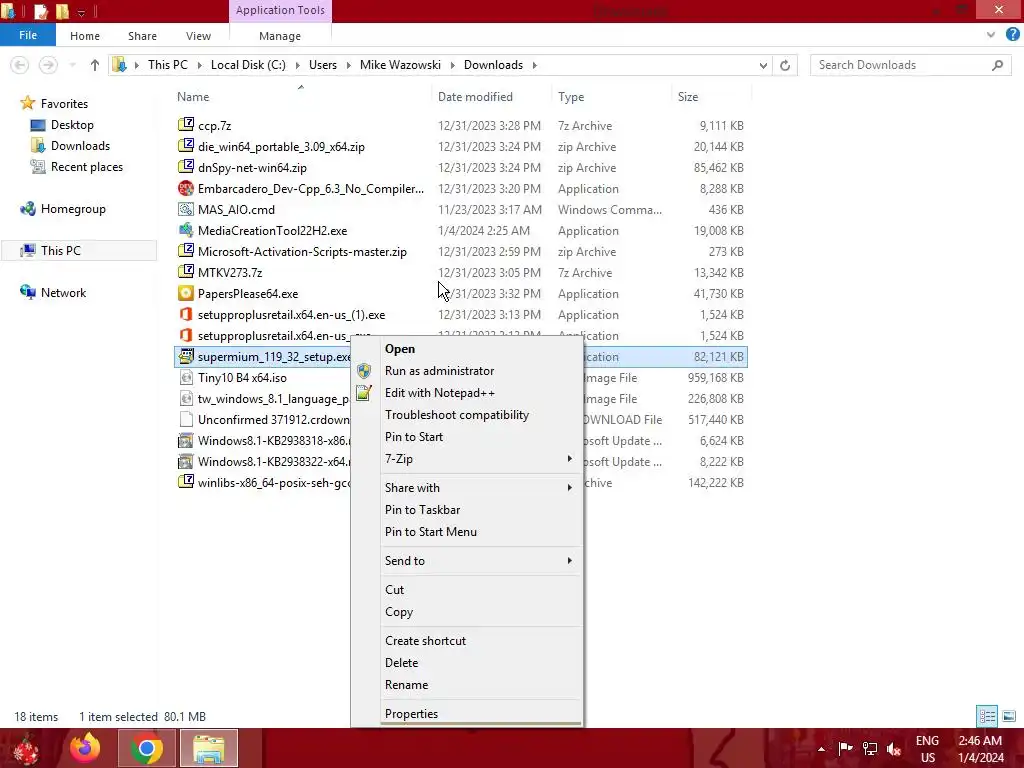Viewport: 1024px width, 768px height.
Task: Expand the ribbon with the chevron
Action: (991, 35)
